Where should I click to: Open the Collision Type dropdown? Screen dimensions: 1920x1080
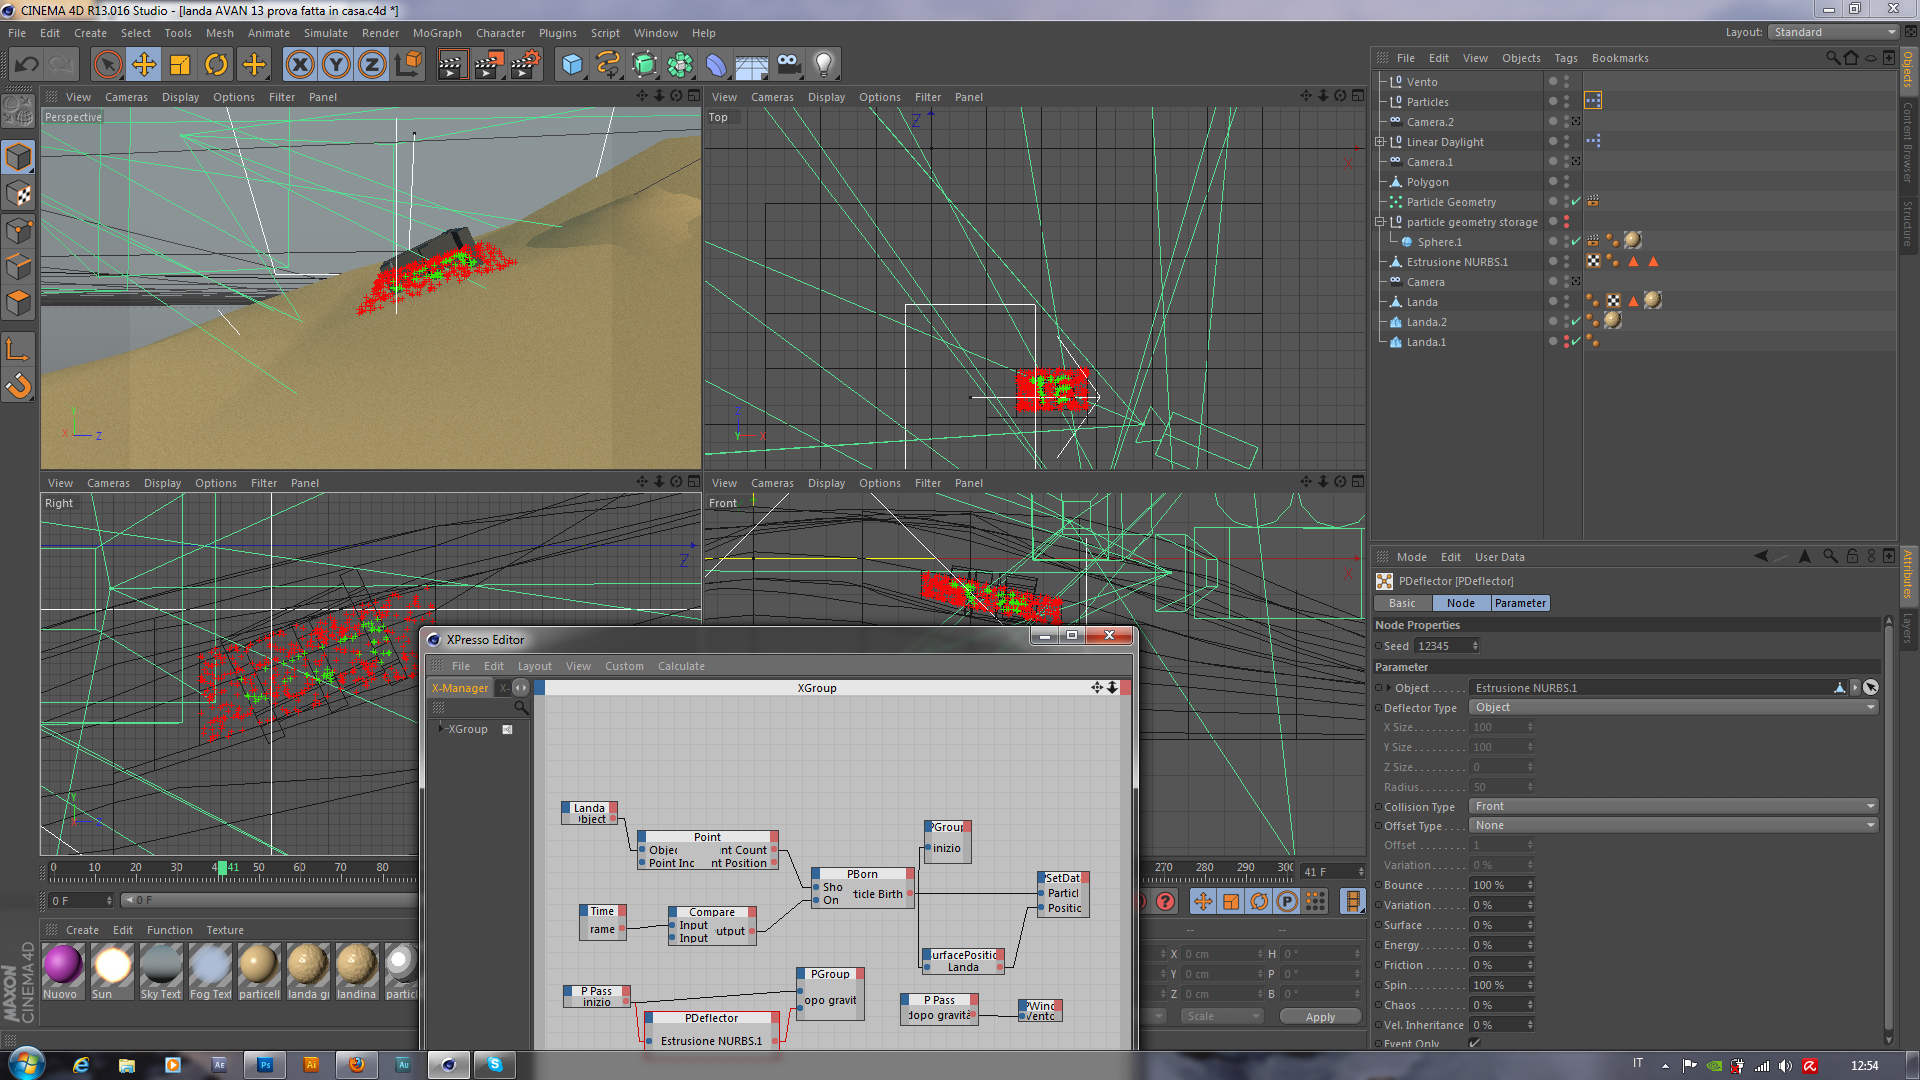[x=1672, y=806]
